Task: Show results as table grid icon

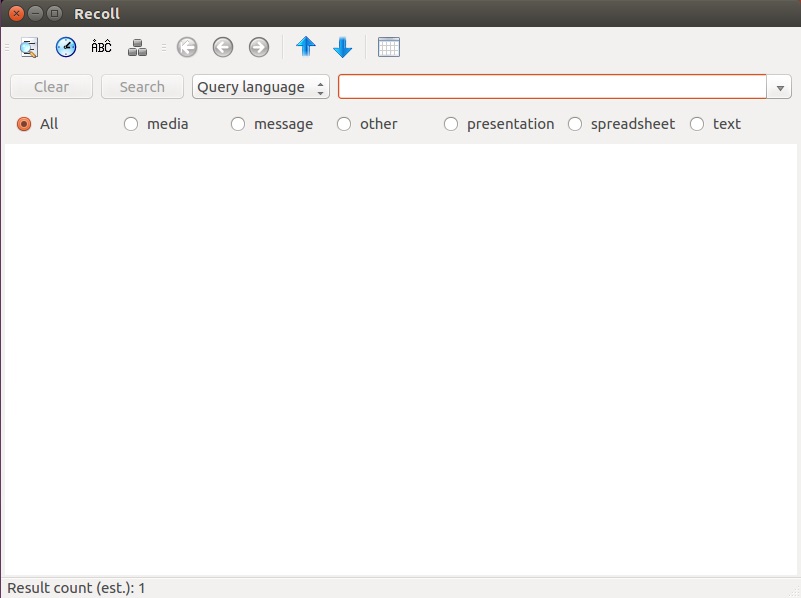Action: (389, 47)
